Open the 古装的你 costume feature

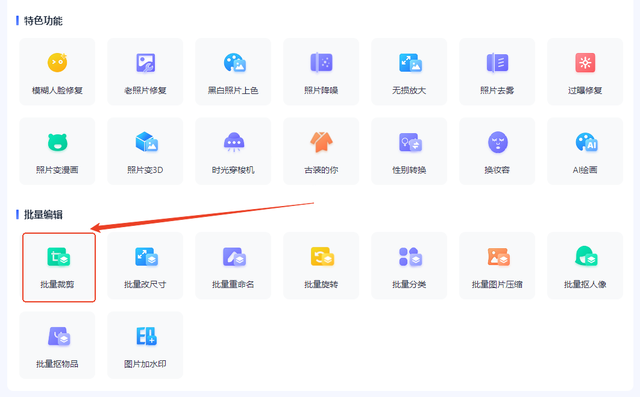coord(321,151)
